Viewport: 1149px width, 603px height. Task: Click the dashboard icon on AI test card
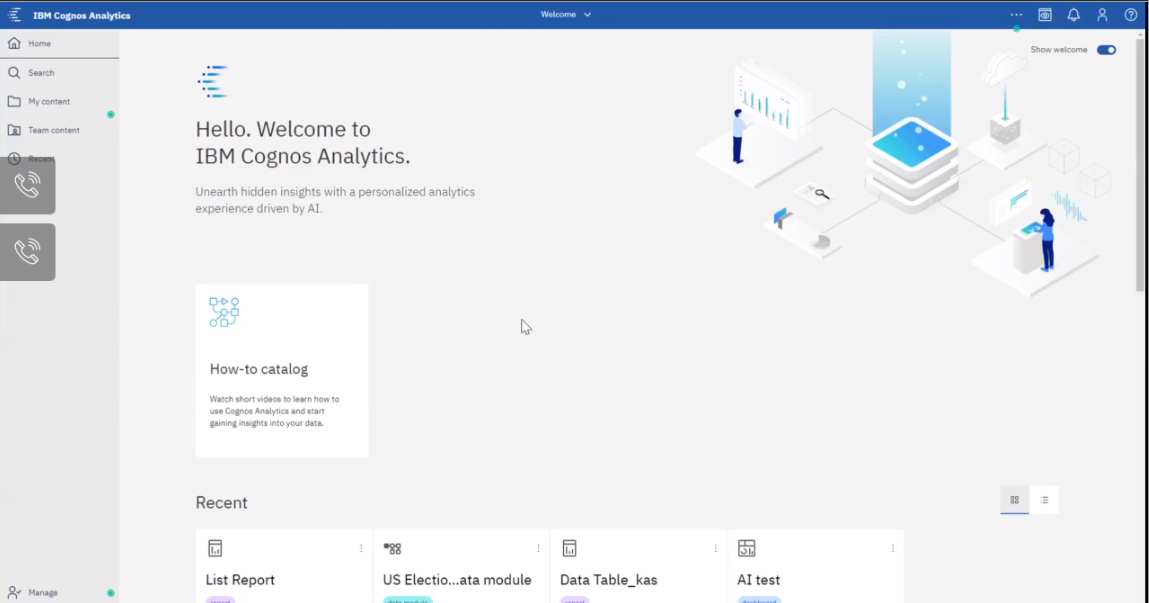click(747, 548)
